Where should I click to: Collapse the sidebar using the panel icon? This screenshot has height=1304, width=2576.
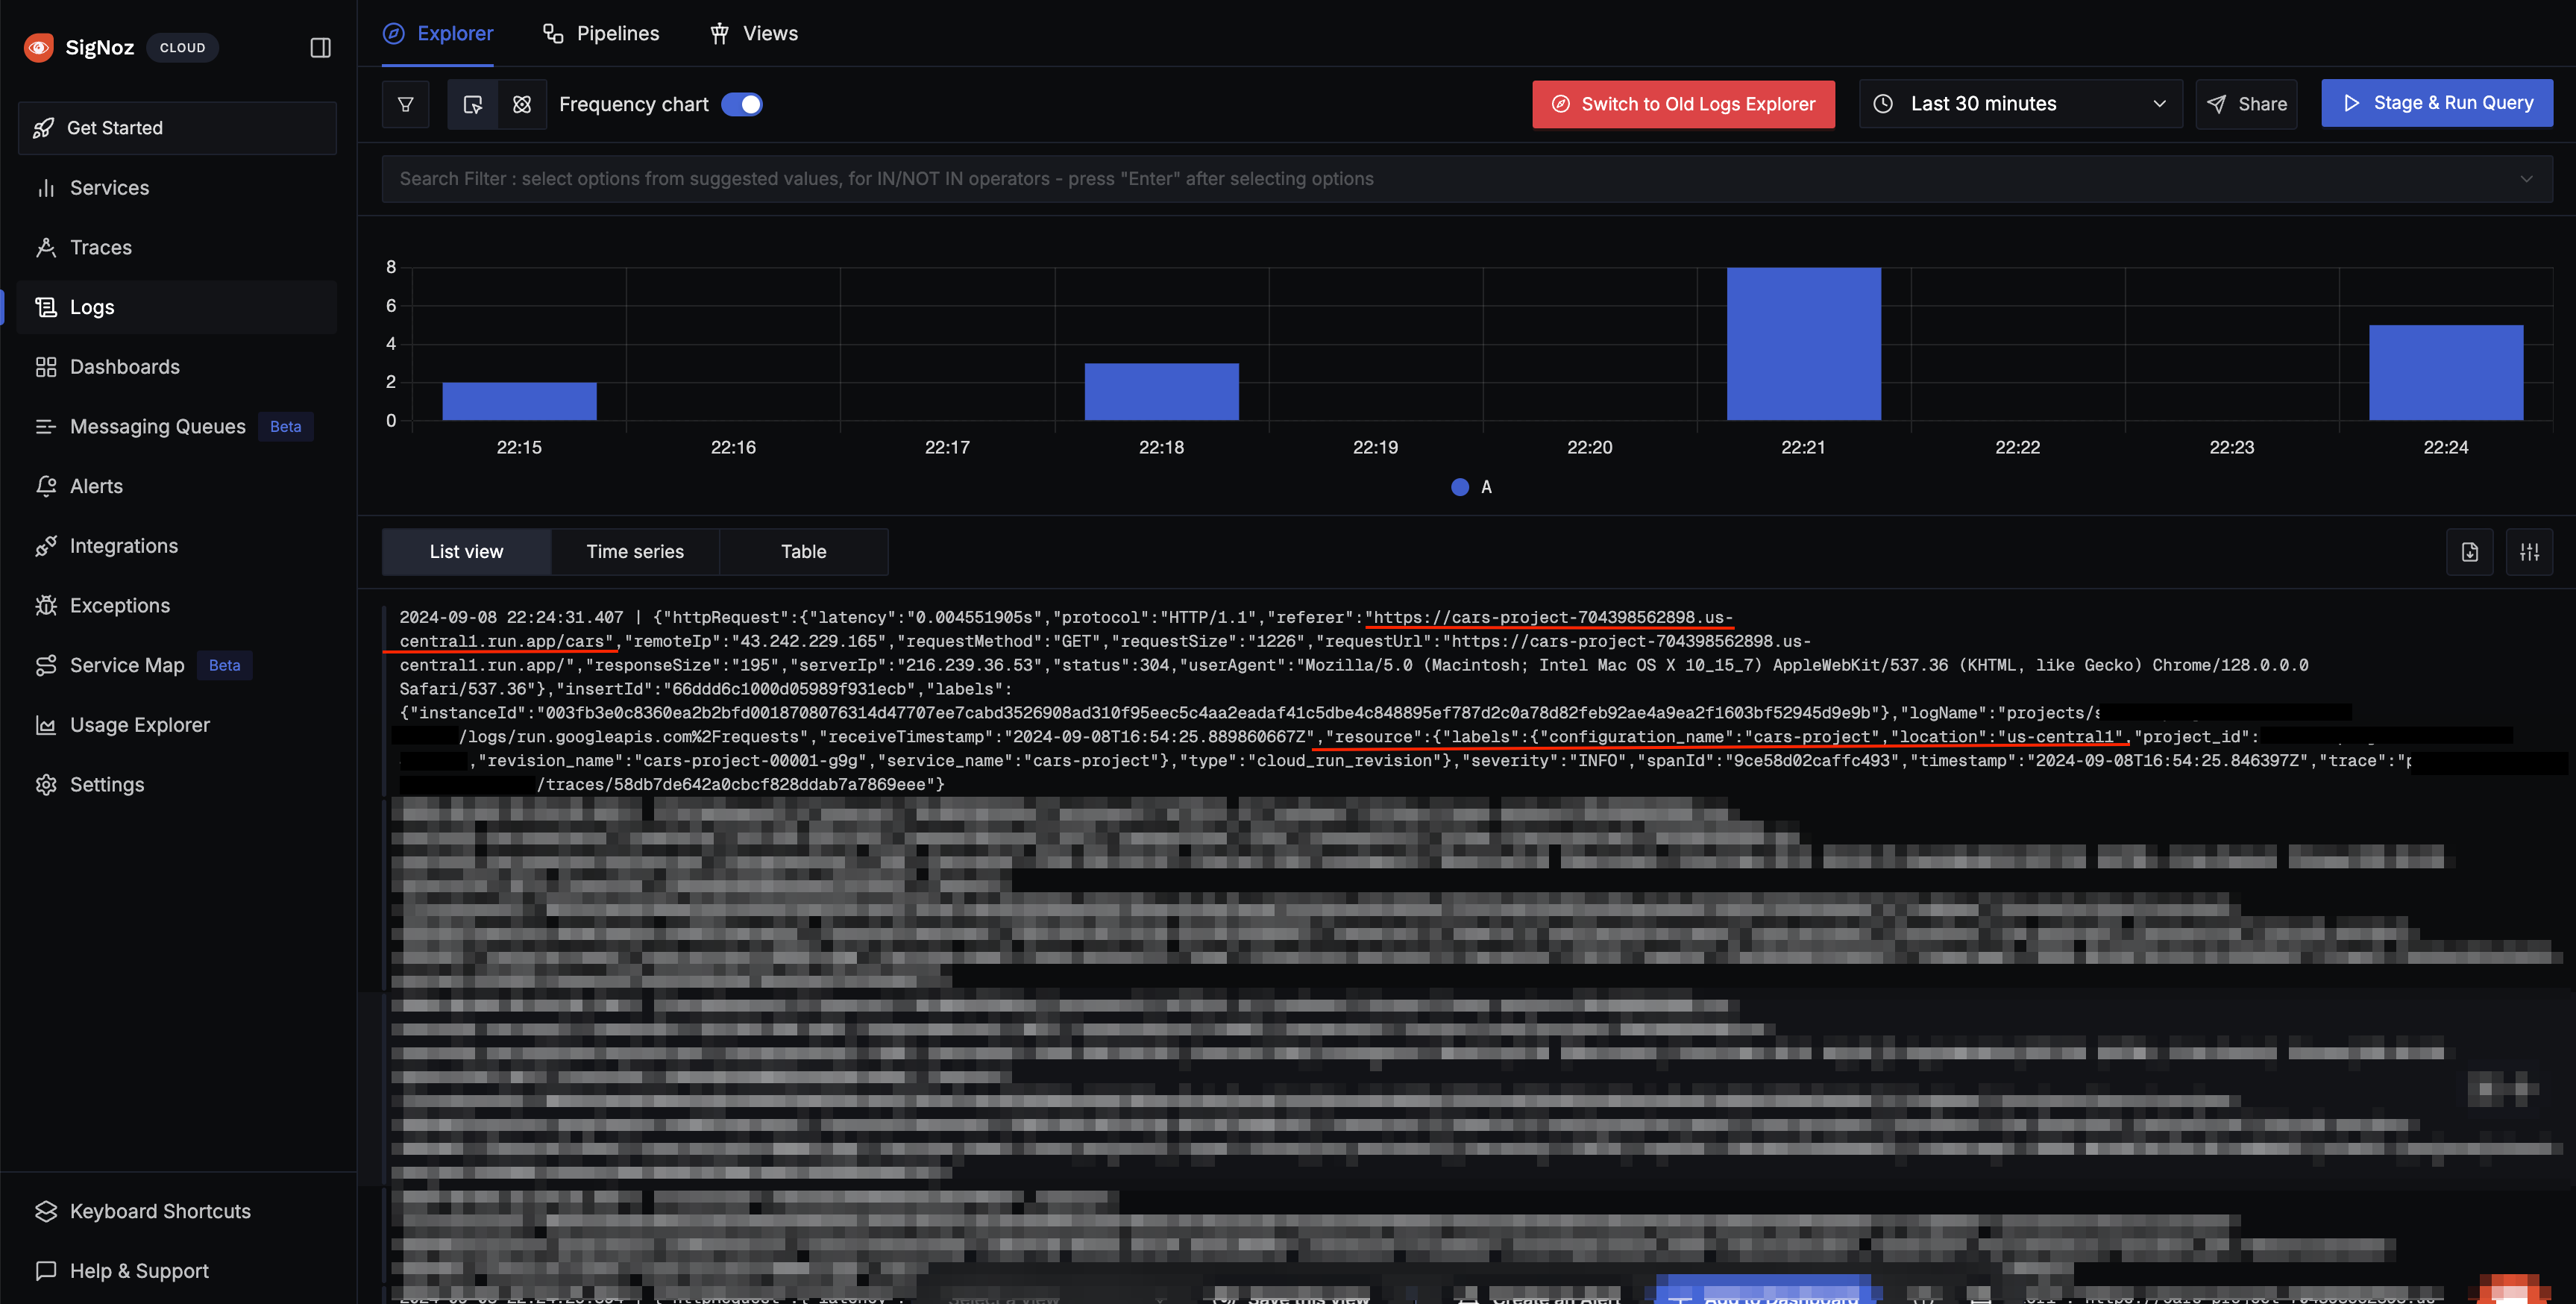click(x=320, y=47)
